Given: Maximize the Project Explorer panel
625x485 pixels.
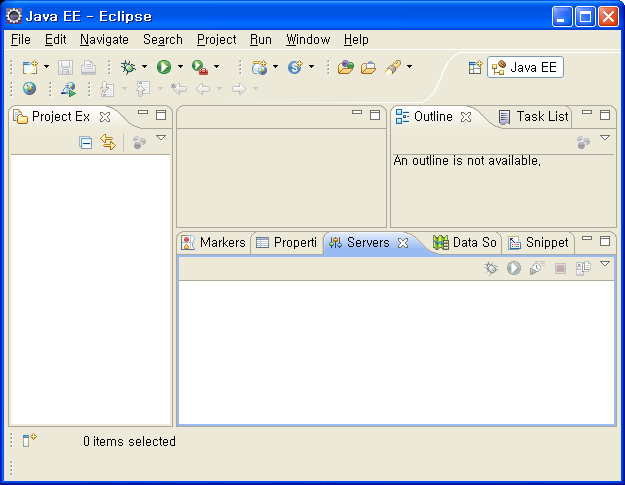Looking at the screenshot, I should [x=161, y=115].
